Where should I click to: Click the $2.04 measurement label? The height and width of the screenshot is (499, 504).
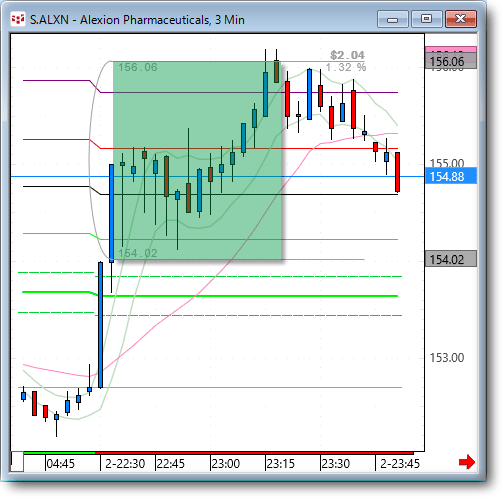(x=347, y=55)
